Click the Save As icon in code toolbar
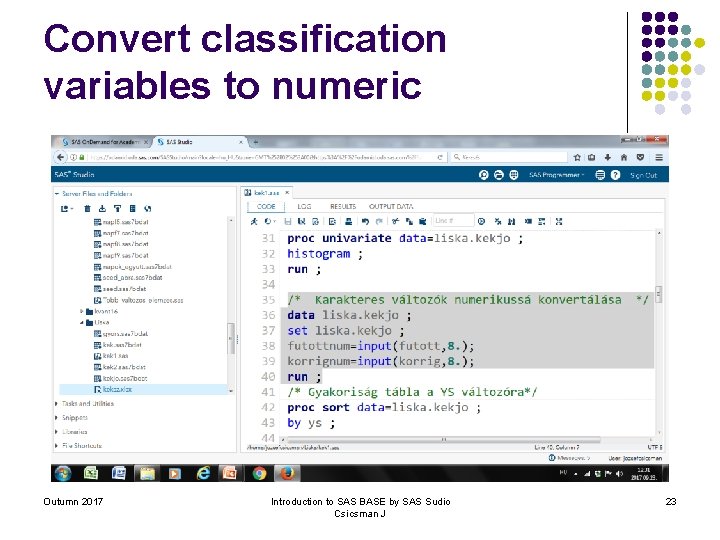720x540 pixels. point(302,221)
